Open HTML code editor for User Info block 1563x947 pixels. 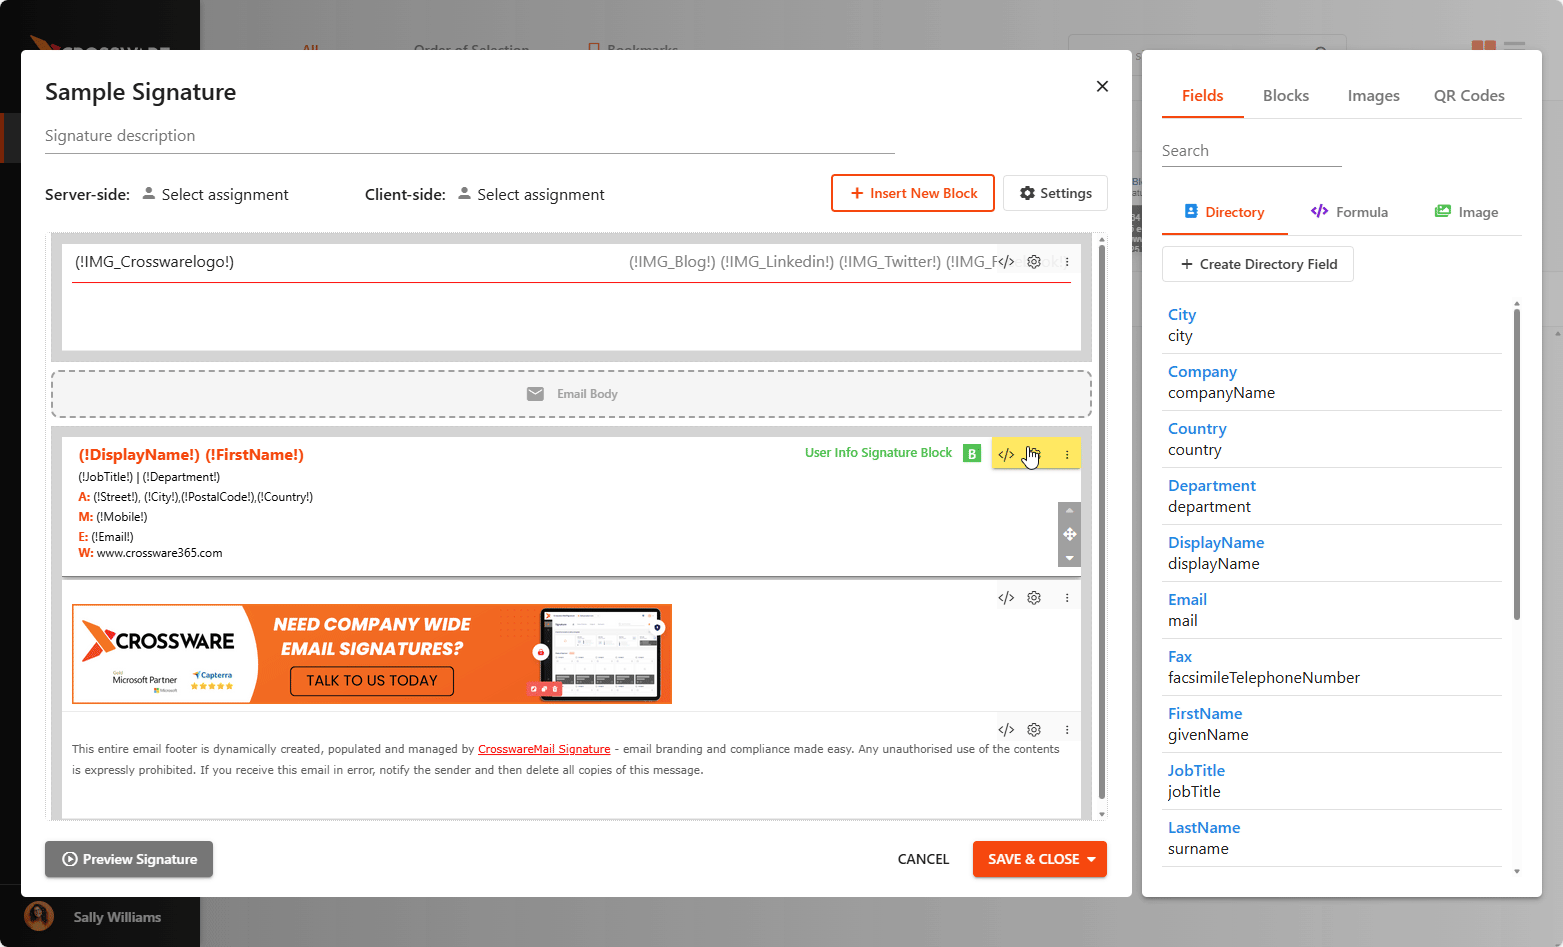[1006, 455]
